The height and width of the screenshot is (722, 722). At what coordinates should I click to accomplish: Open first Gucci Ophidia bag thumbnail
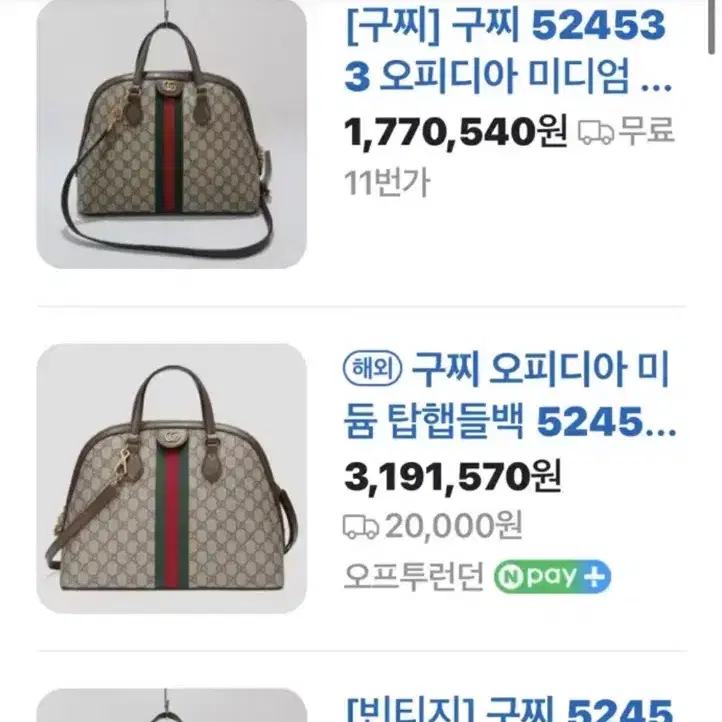click(171, 134)
